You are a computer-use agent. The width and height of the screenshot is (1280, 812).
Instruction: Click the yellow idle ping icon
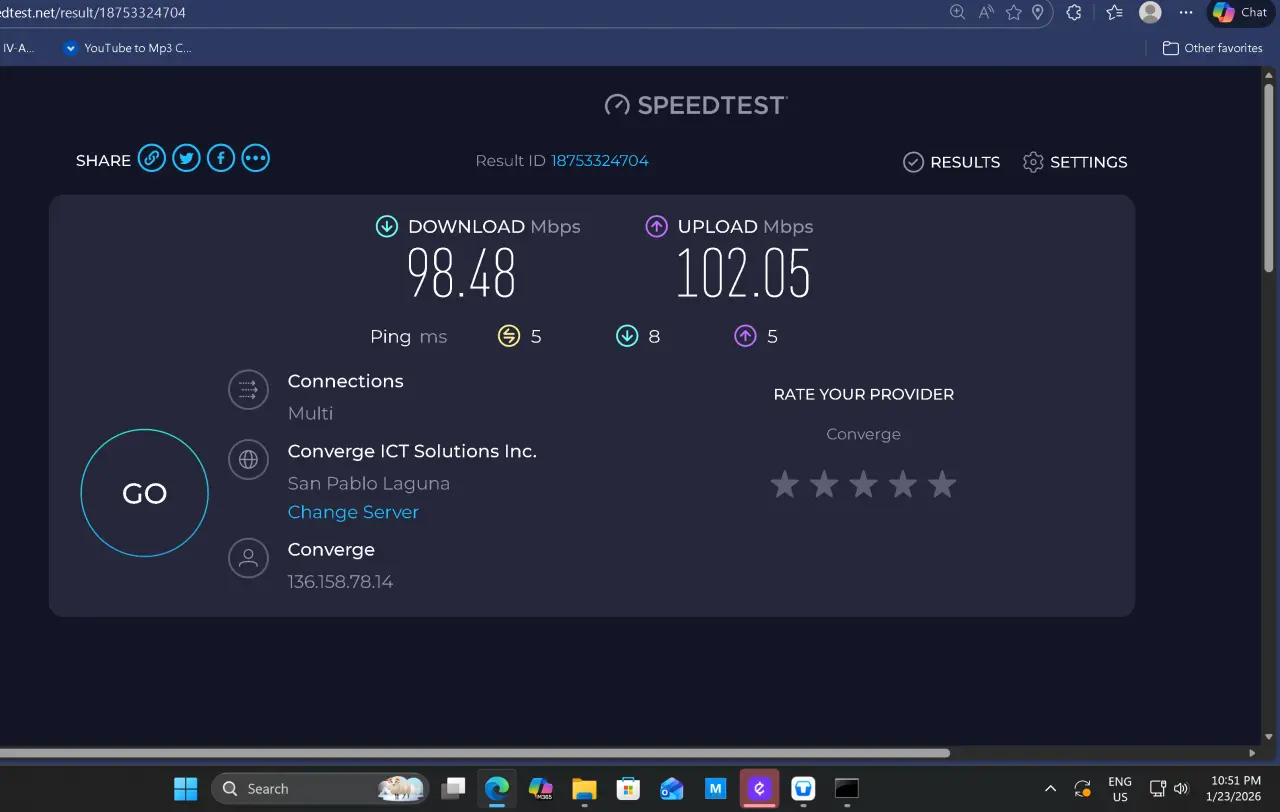(509, 336)
